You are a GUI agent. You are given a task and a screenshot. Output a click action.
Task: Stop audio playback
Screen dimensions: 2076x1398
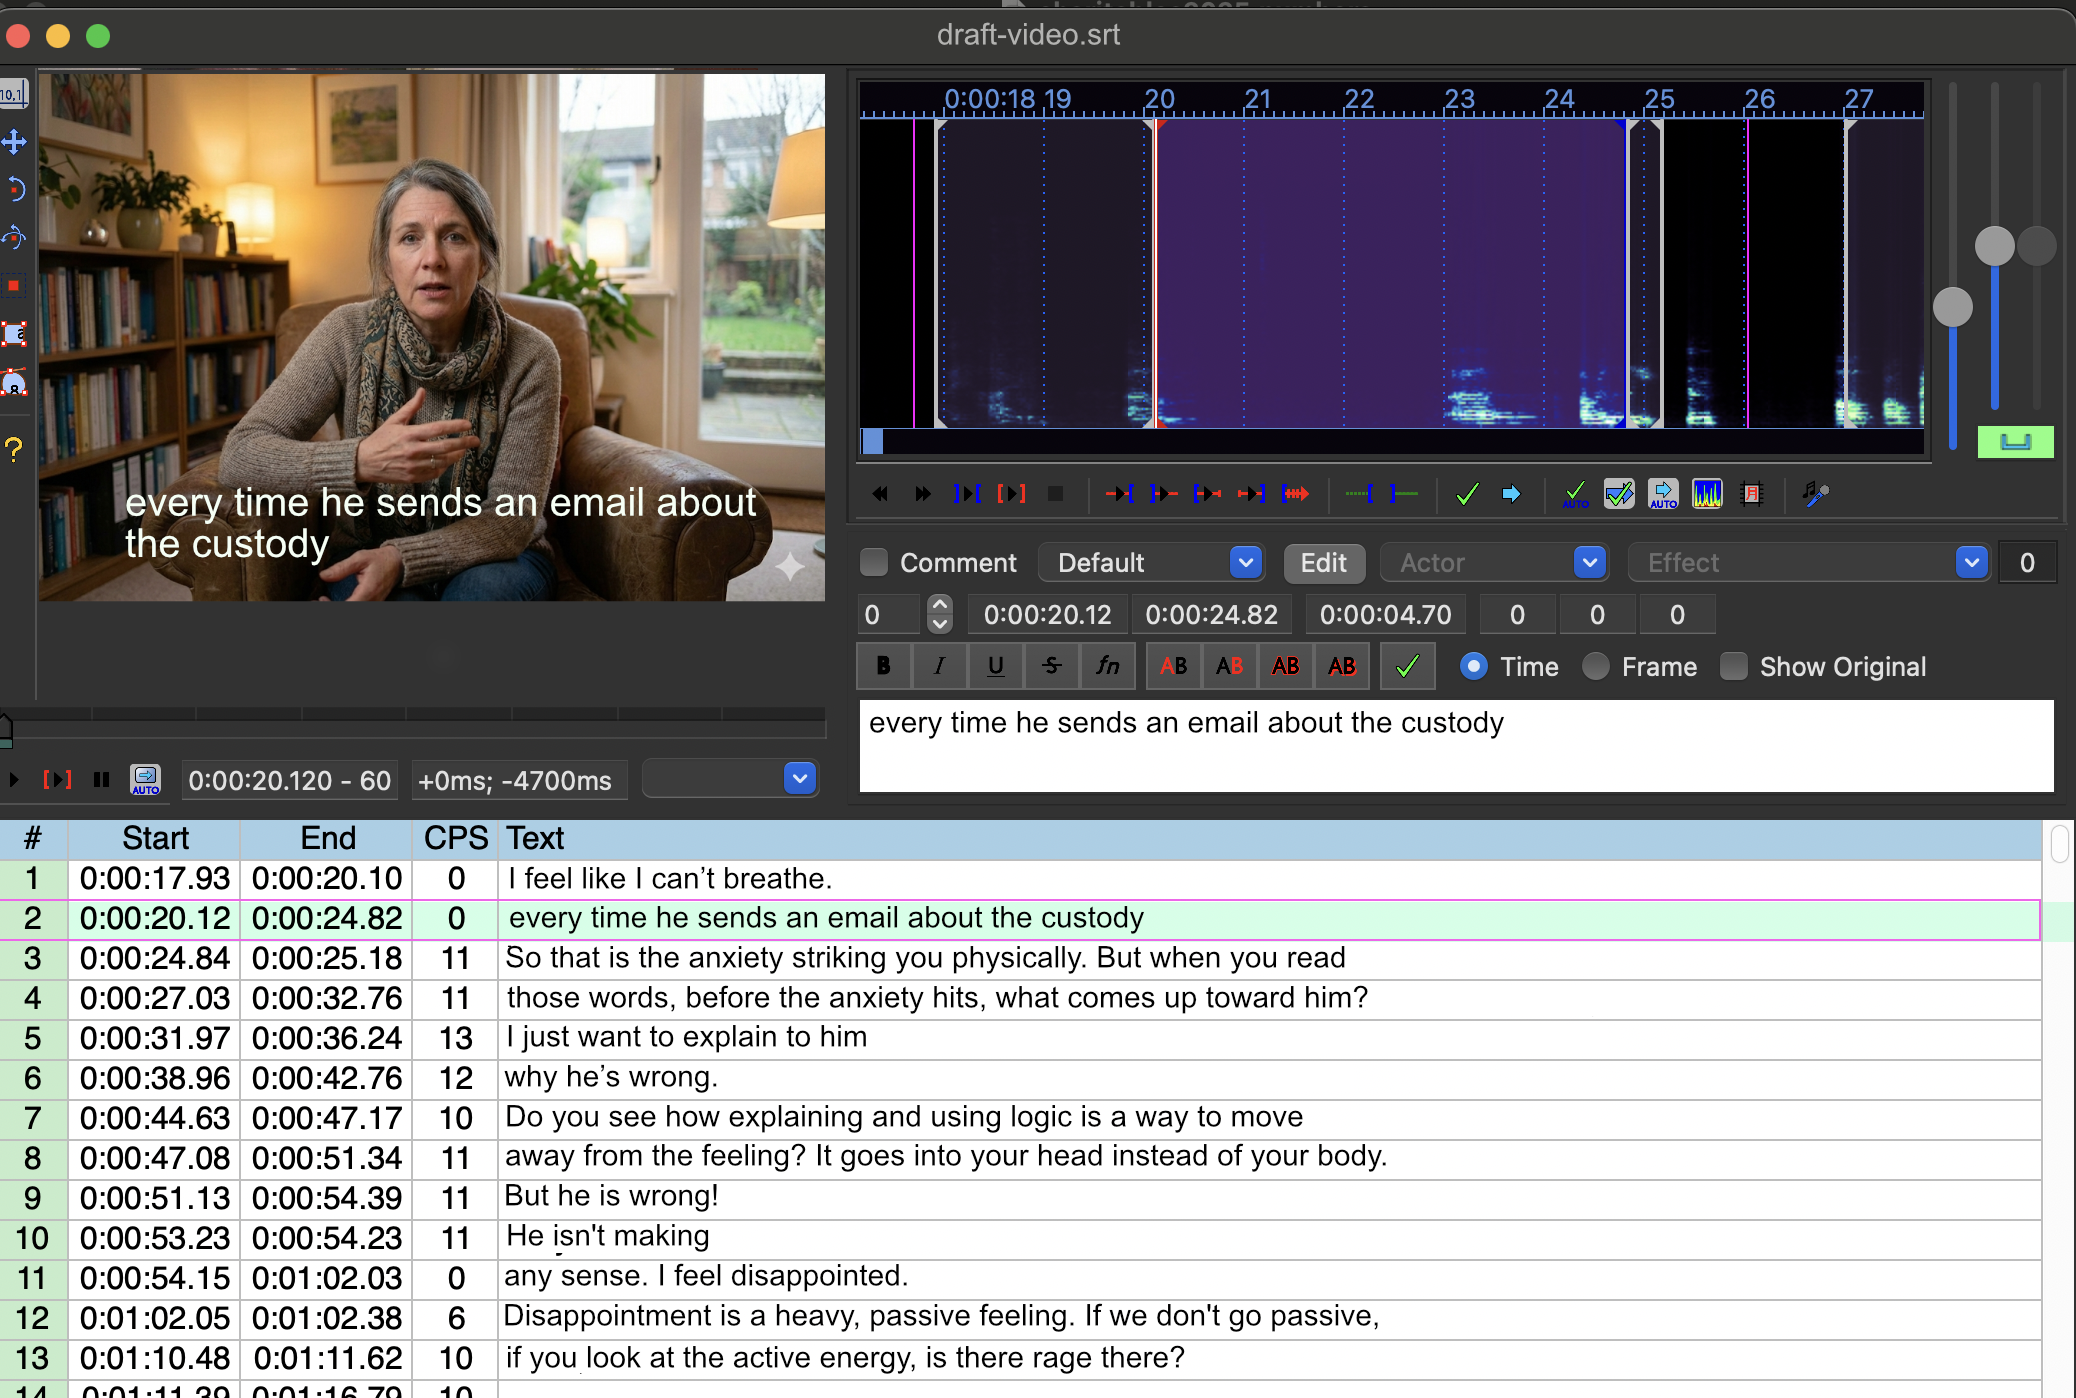coord(1056,493)
